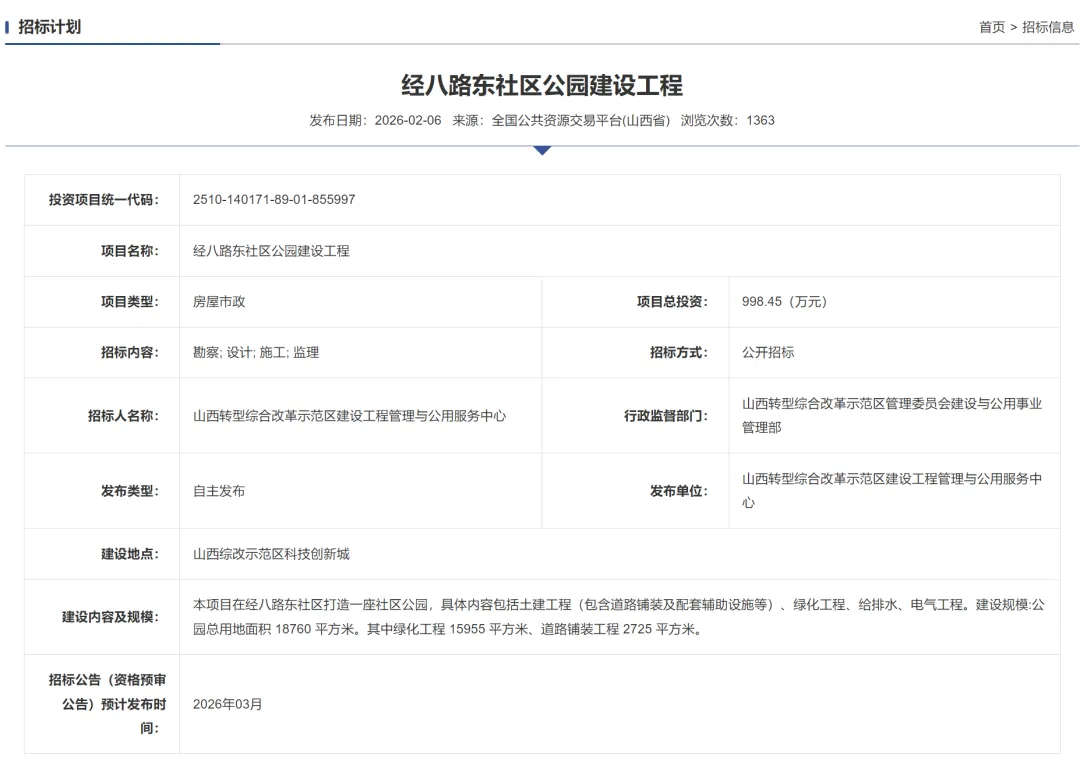1080x768 pixels.
Task: Click label 招标内容
Action: point(129,353)
